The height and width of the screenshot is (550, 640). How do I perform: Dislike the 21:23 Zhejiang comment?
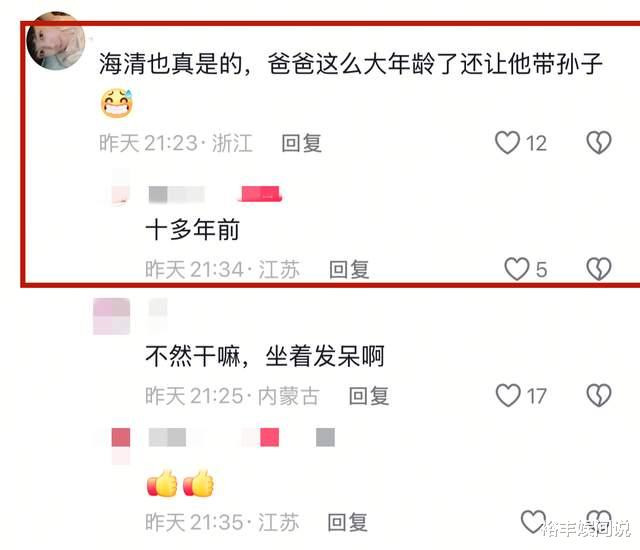599,142
